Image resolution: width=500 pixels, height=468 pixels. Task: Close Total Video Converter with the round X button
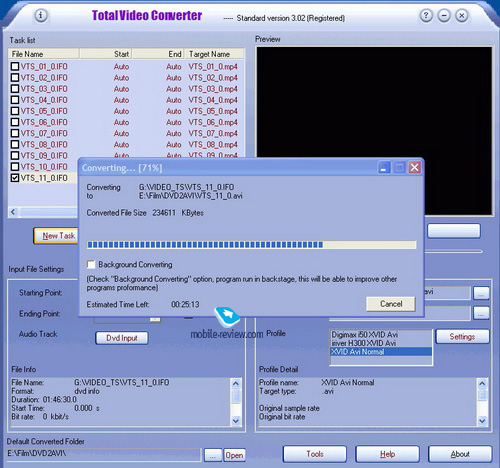[x=462, y=15]
